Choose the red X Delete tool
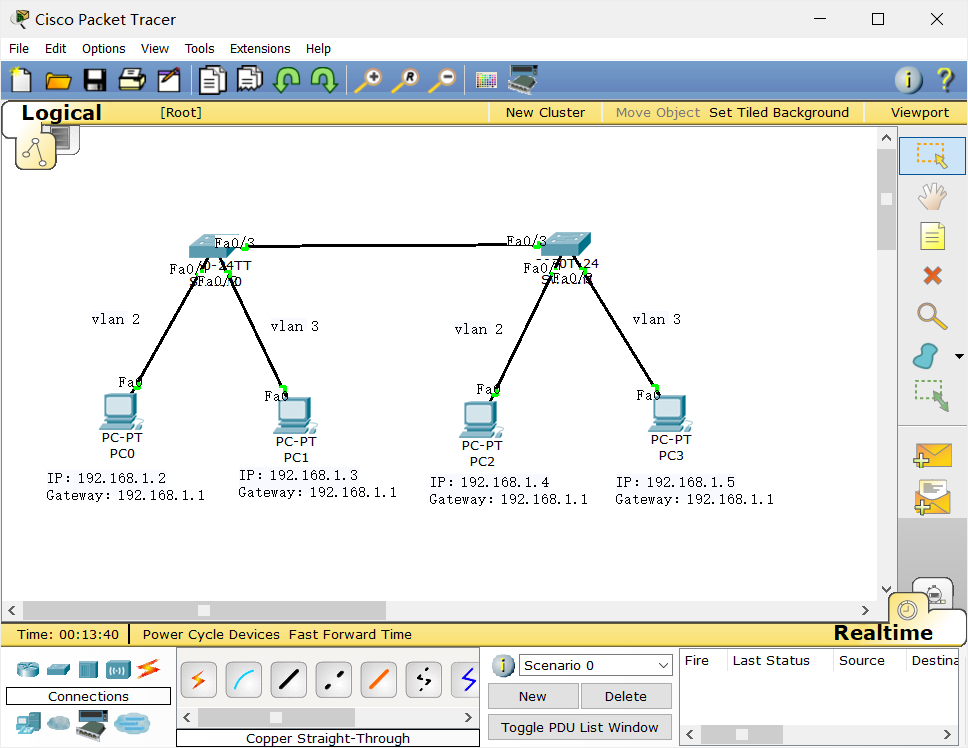Image resolution: width=968 pixels, height=748 pixels. click(x=932, y=275)
